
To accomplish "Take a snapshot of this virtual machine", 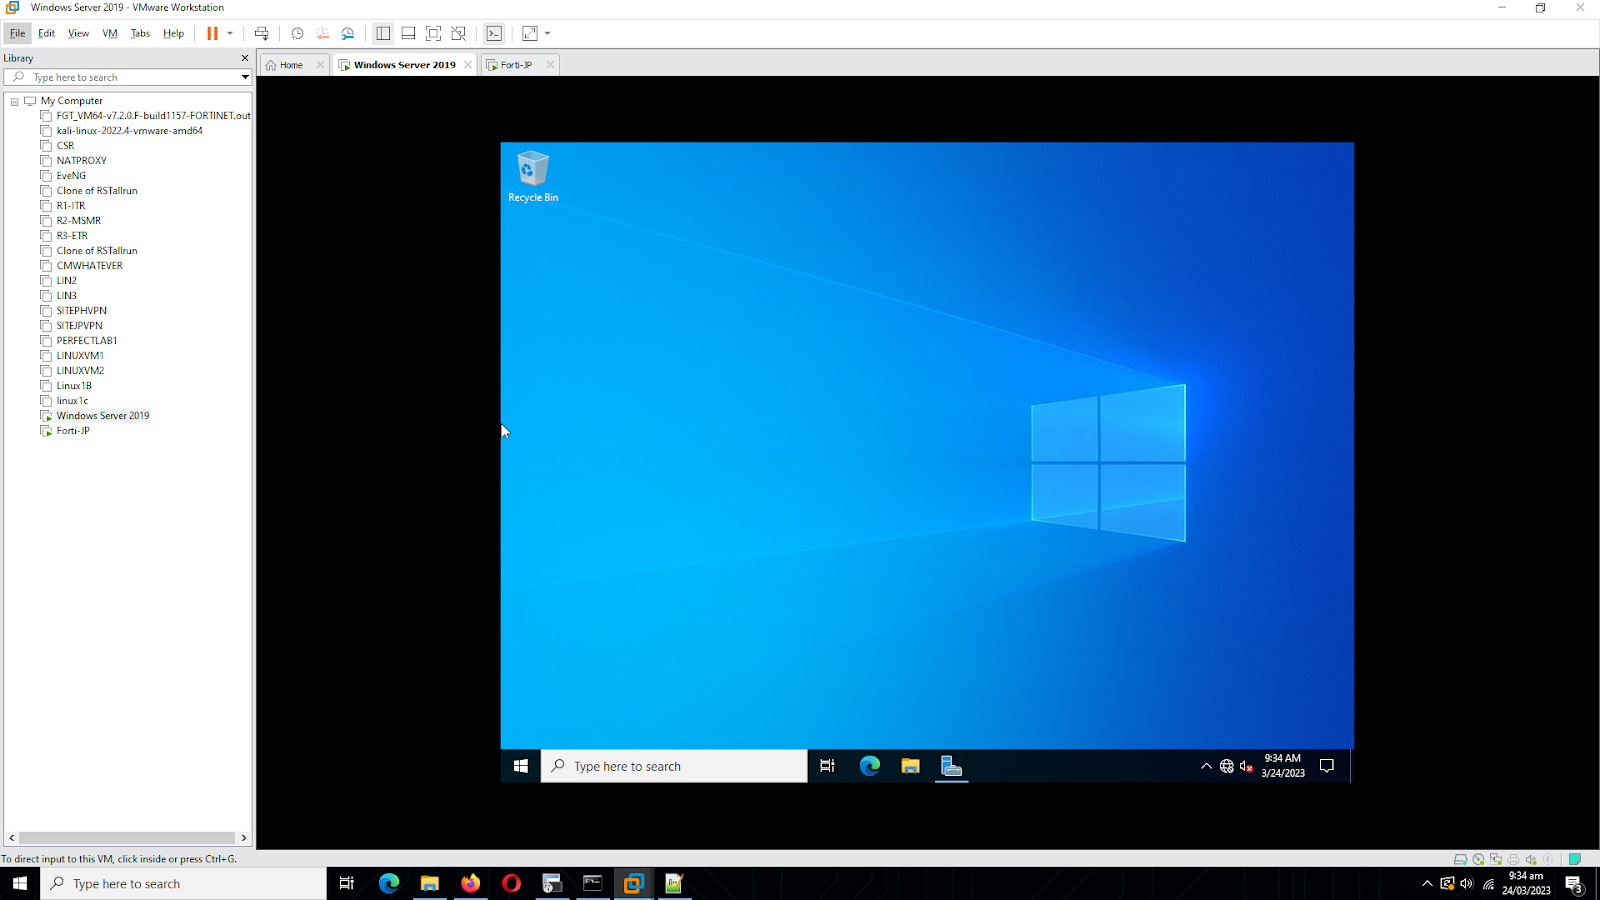I will pyautogui.click(x=297, y=33).
